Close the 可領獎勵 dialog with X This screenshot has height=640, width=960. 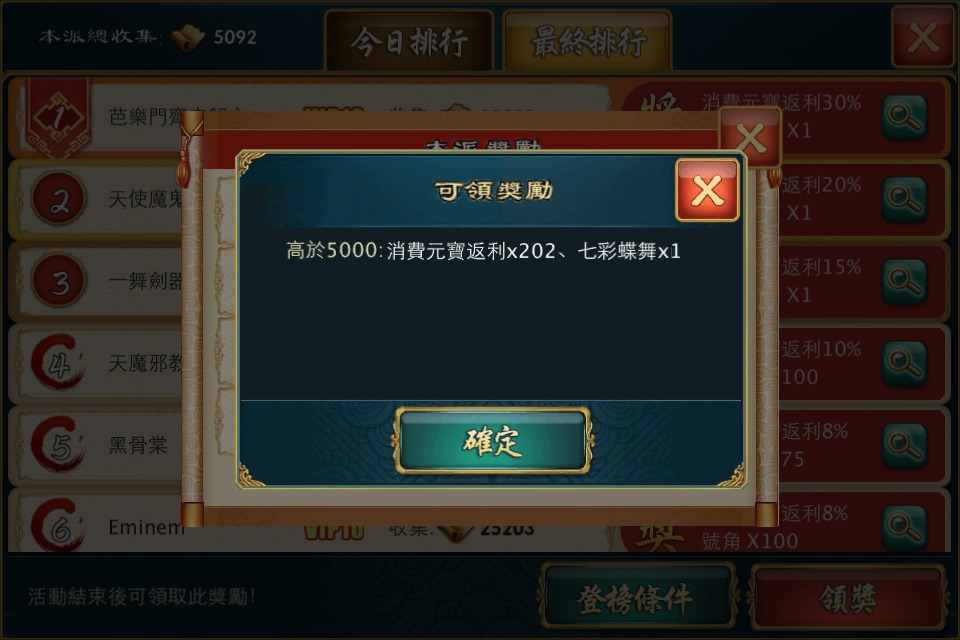[707, 190]
